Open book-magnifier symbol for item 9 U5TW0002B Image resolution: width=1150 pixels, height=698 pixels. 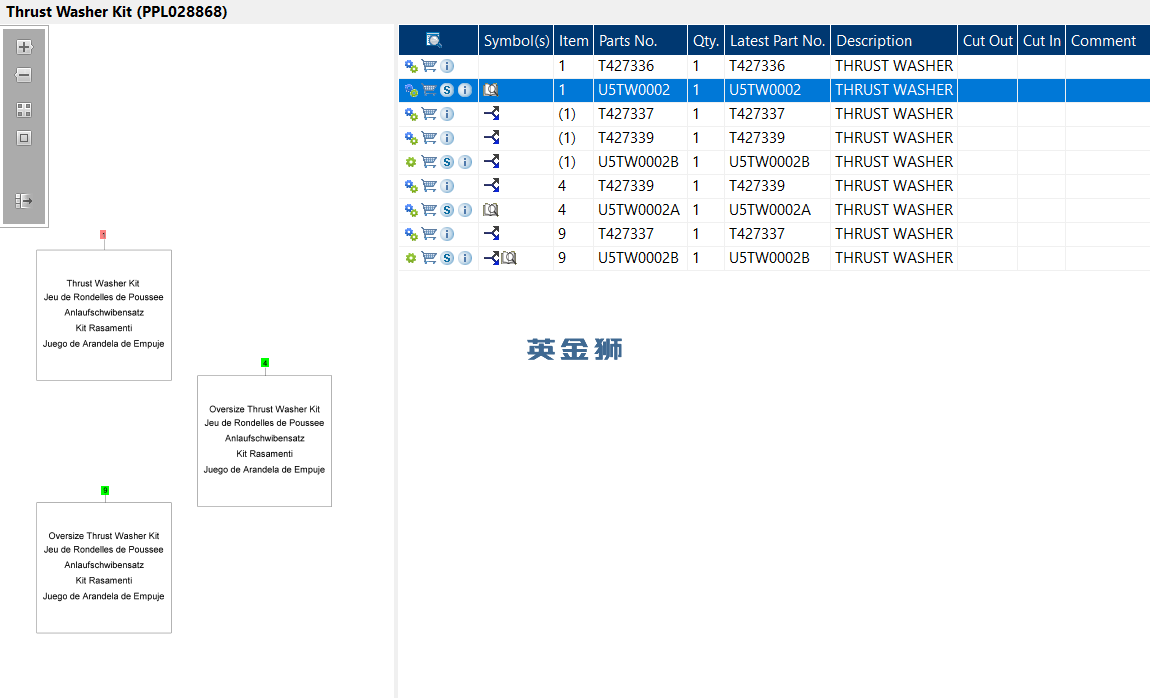coord(509,258)
